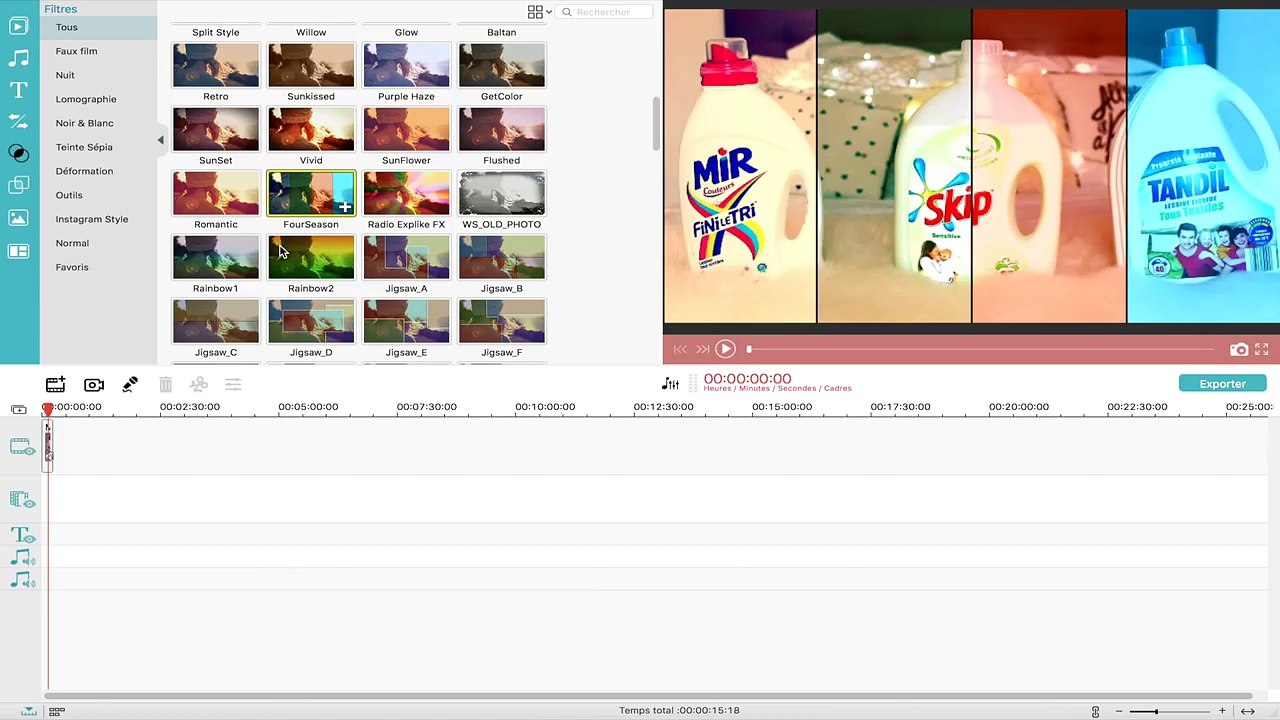Click the timeline zoom-out minus icon
The height and width of the screenshot is (720, 1280).
pyautogui.click(x=1119, y=711)
